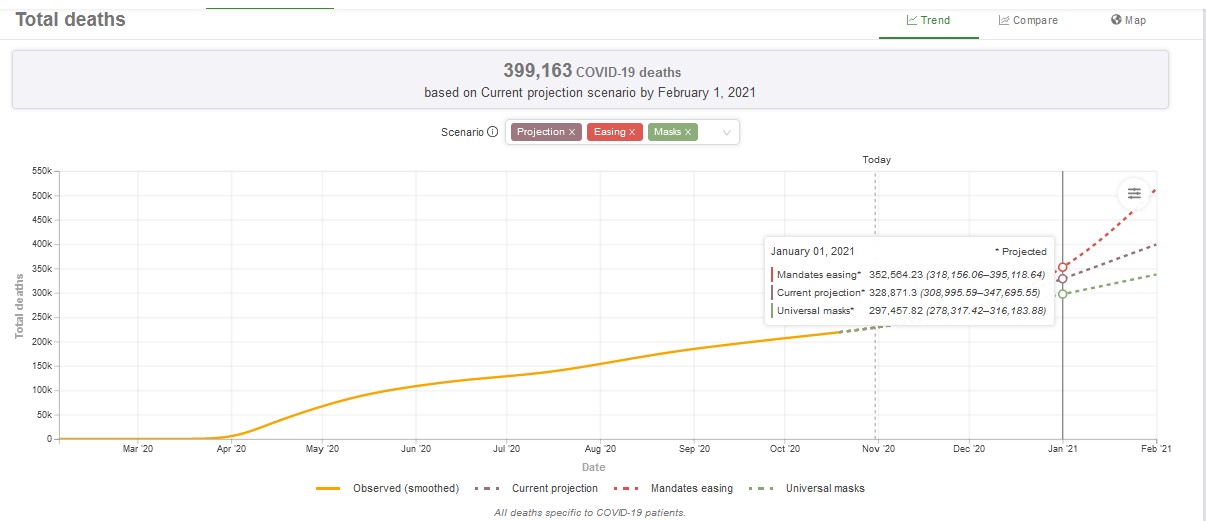Switch to the Map view tab
Screen dimensions: 1206x521
point(1128,20)
